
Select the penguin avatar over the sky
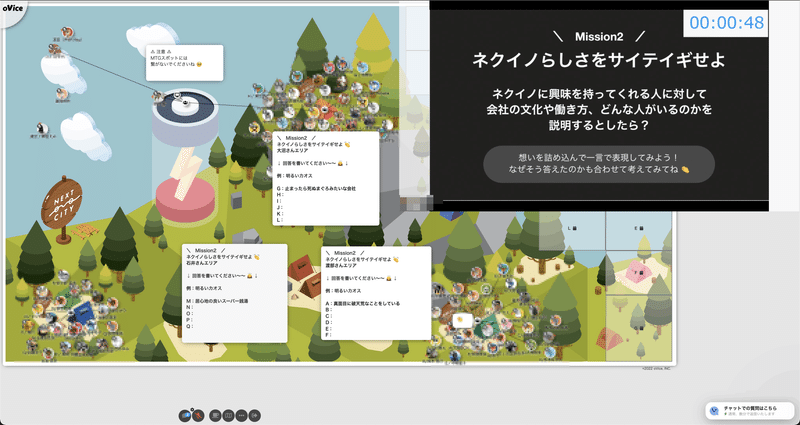click(x=43, y=128)
